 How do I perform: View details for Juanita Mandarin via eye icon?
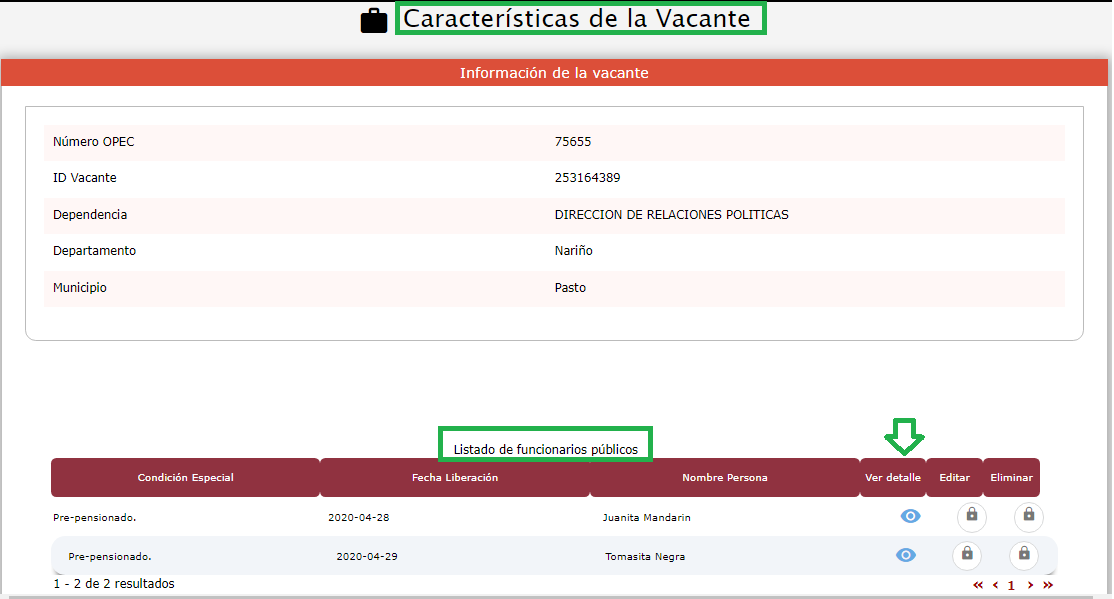[x=909, y=516]
